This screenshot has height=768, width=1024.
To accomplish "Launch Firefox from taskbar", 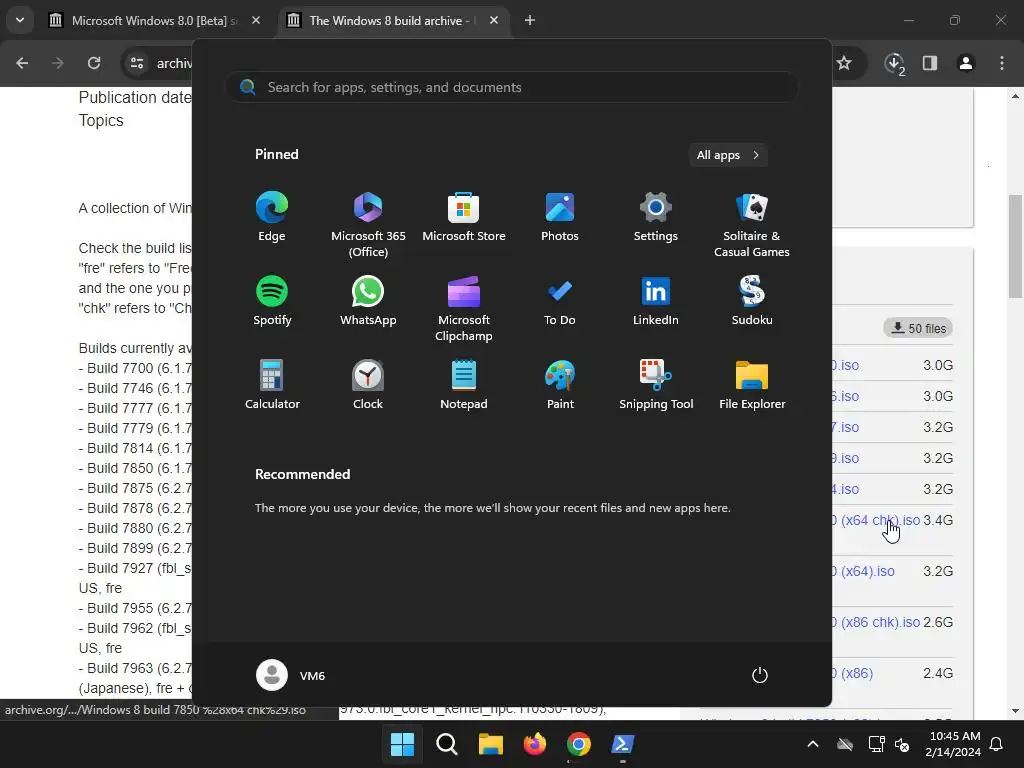I will click(535, 744).
